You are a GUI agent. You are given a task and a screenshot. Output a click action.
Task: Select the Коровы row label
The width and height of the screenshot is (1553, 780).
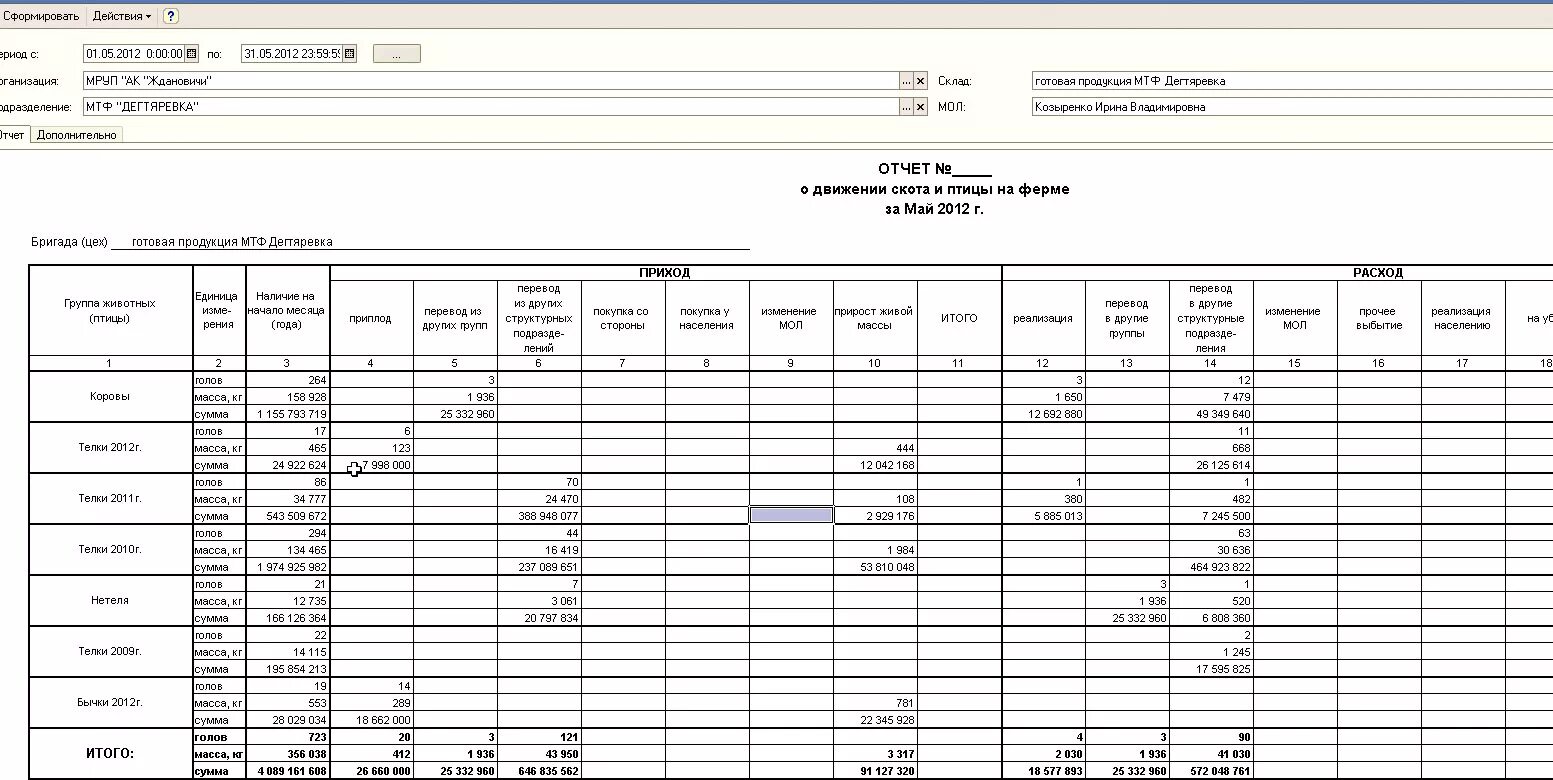110,396
